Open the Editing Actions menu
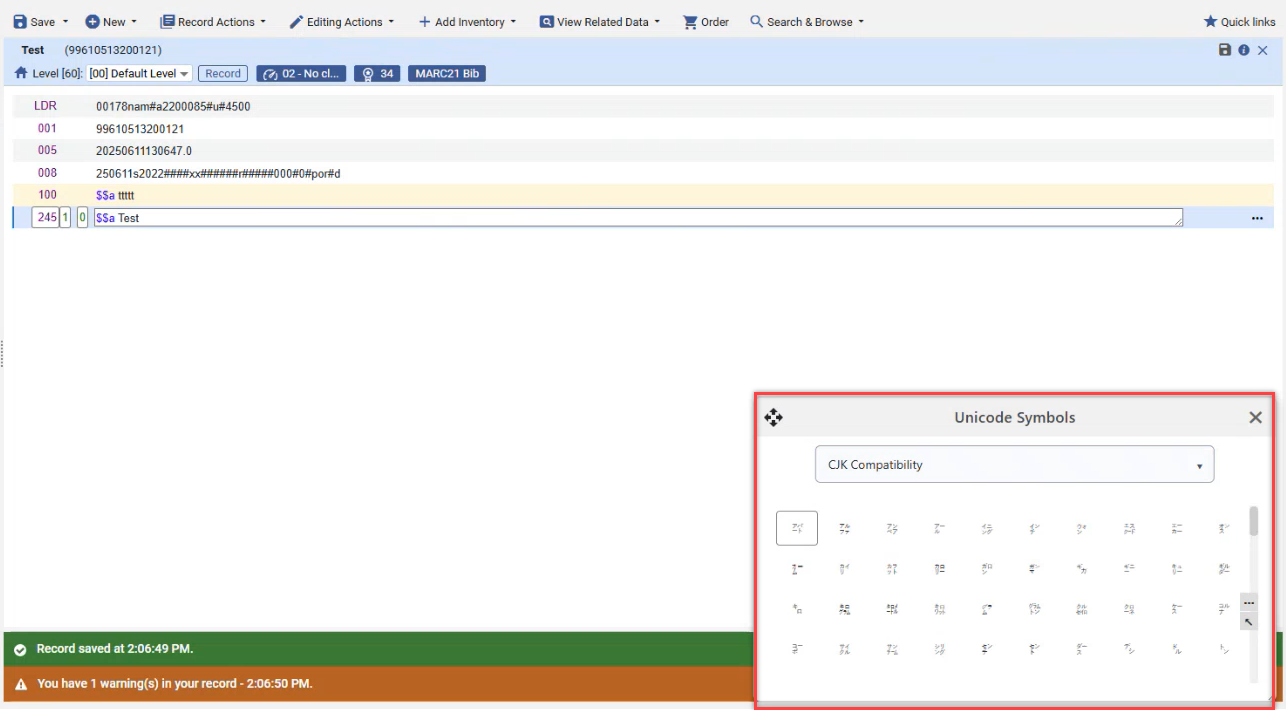1286x710 pixels. (342, 22)
